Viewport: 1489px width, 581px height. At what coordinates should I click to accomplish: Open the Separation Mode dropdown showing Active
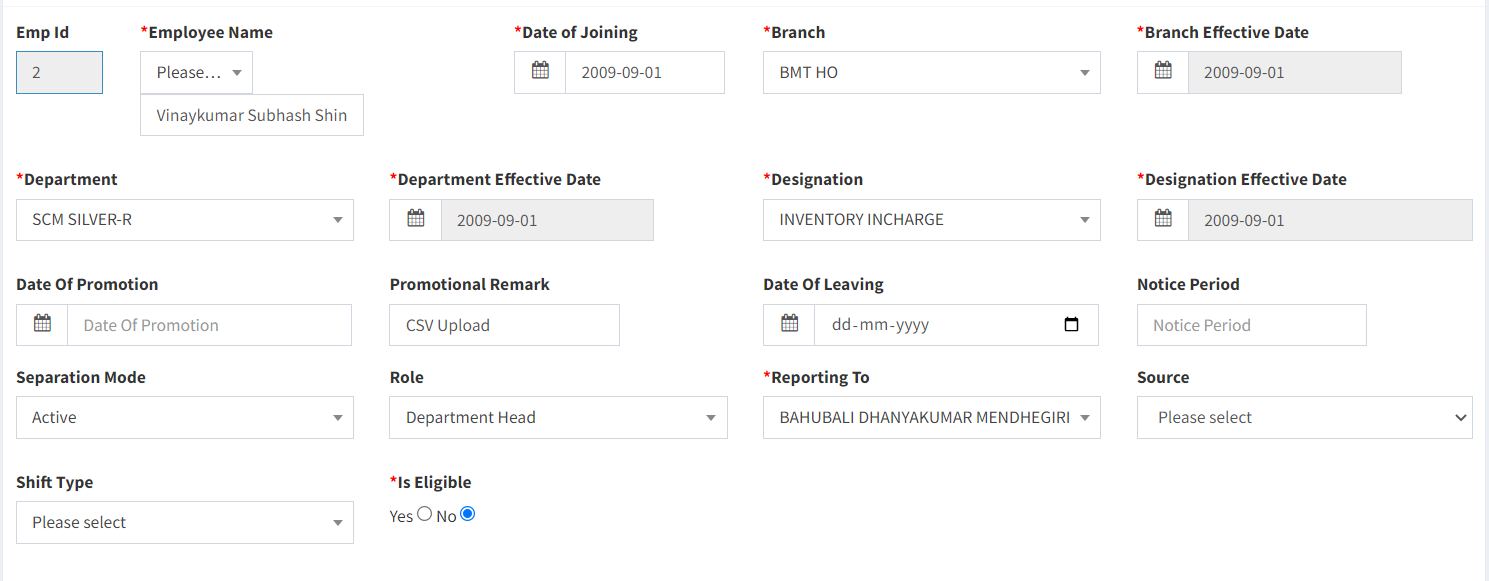tap(185, 417)
